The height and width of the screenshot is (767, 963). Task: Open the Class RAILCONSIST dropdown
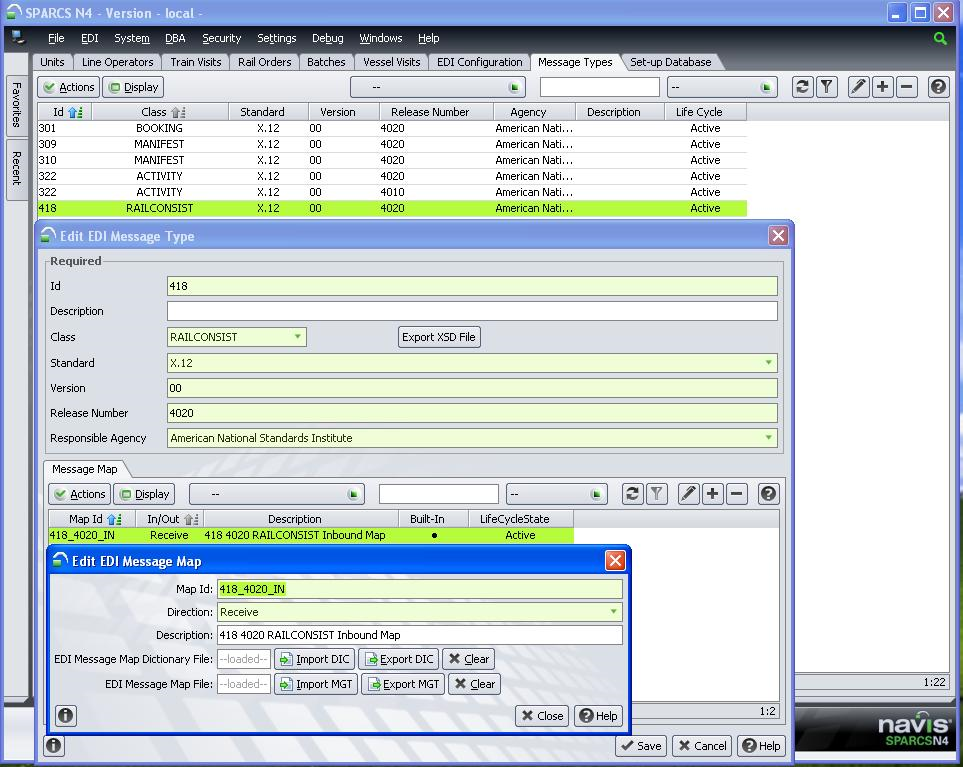tap(297, 337)
